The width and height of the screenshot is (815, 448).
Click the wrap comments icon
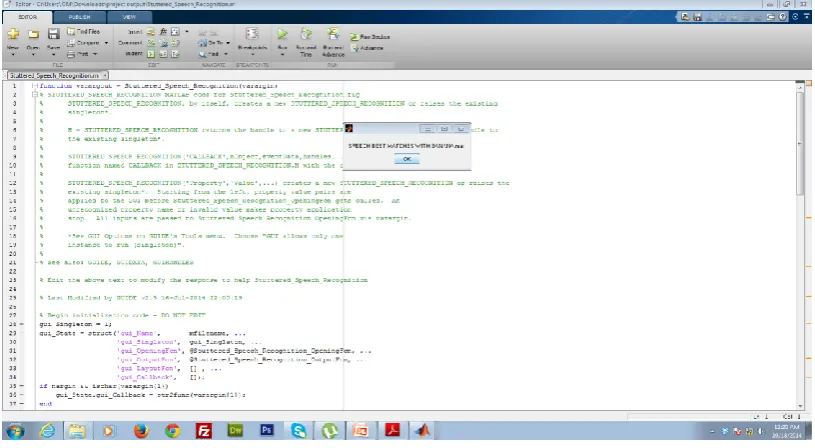point(175,43)
